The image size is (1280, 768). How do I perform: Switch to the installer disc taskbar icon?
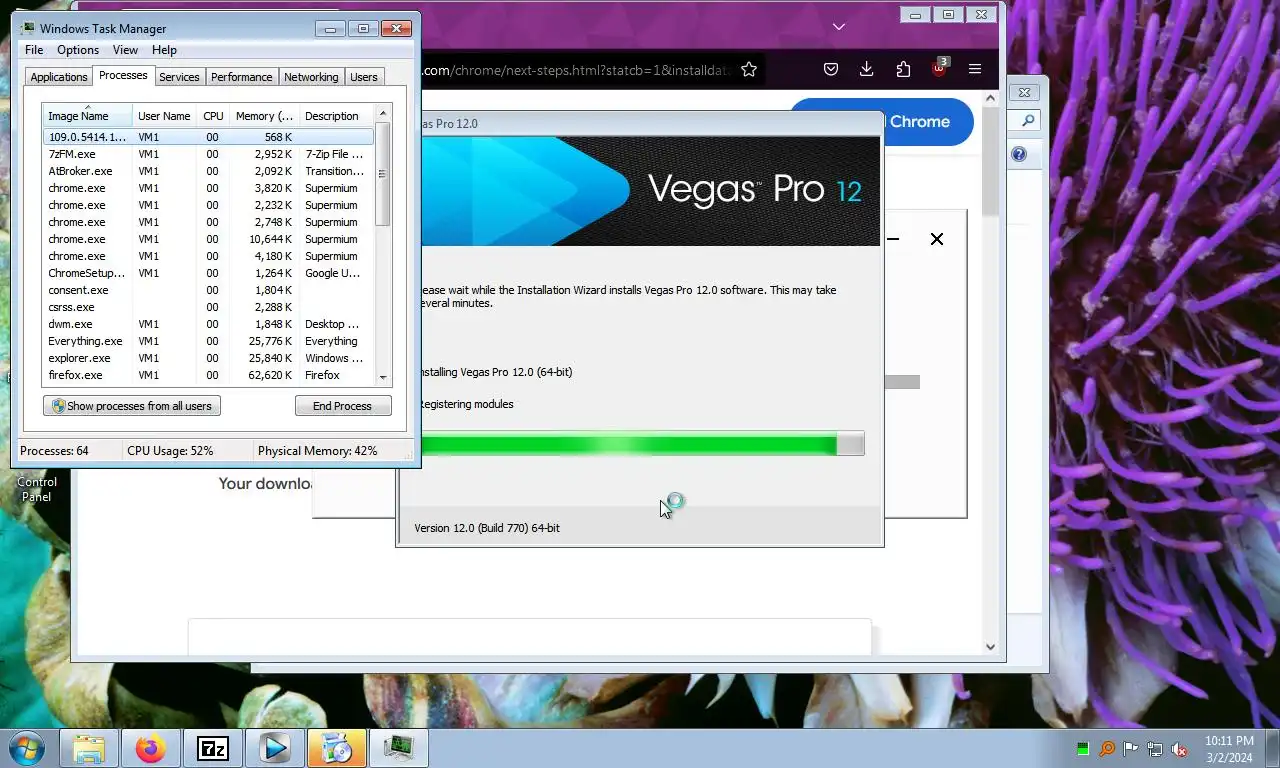(337, 748)
